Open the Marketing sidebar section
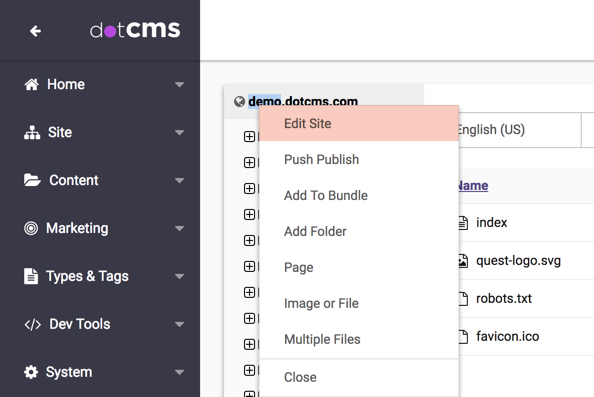Image resolution: width=594 pixels, height=397 pixels. (100, 228)
